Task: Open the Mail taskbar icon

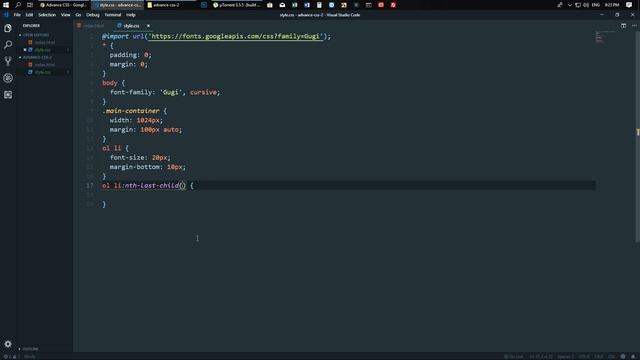Action: point(282,5)
